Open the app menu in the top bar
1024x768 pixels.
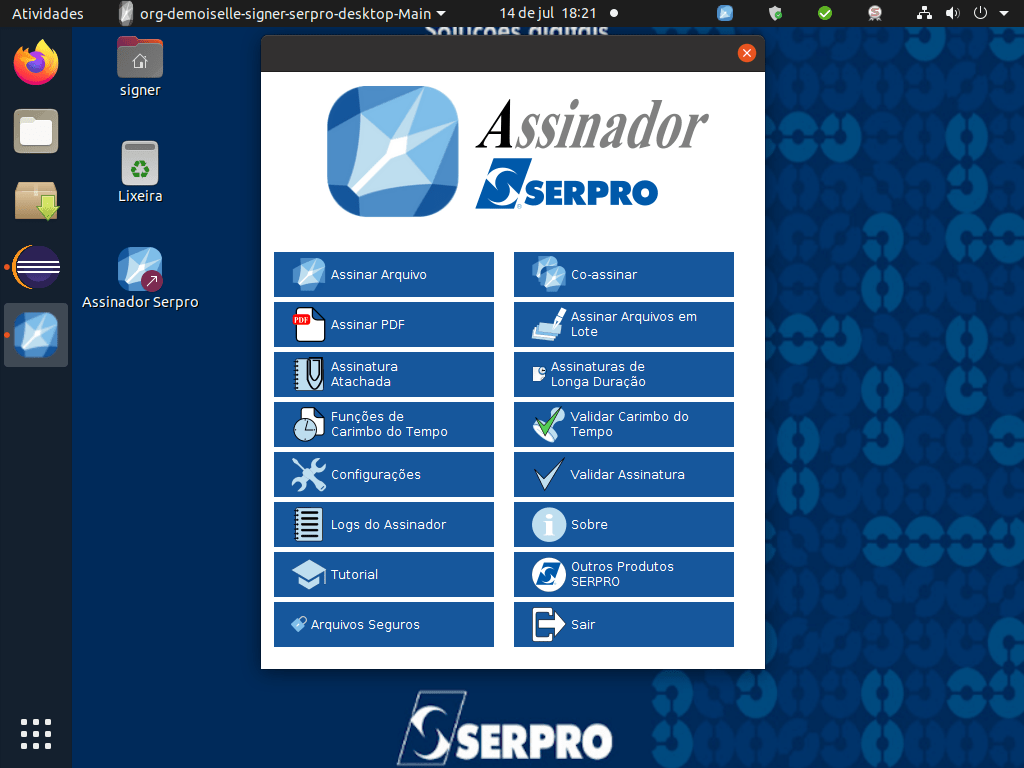282,14
